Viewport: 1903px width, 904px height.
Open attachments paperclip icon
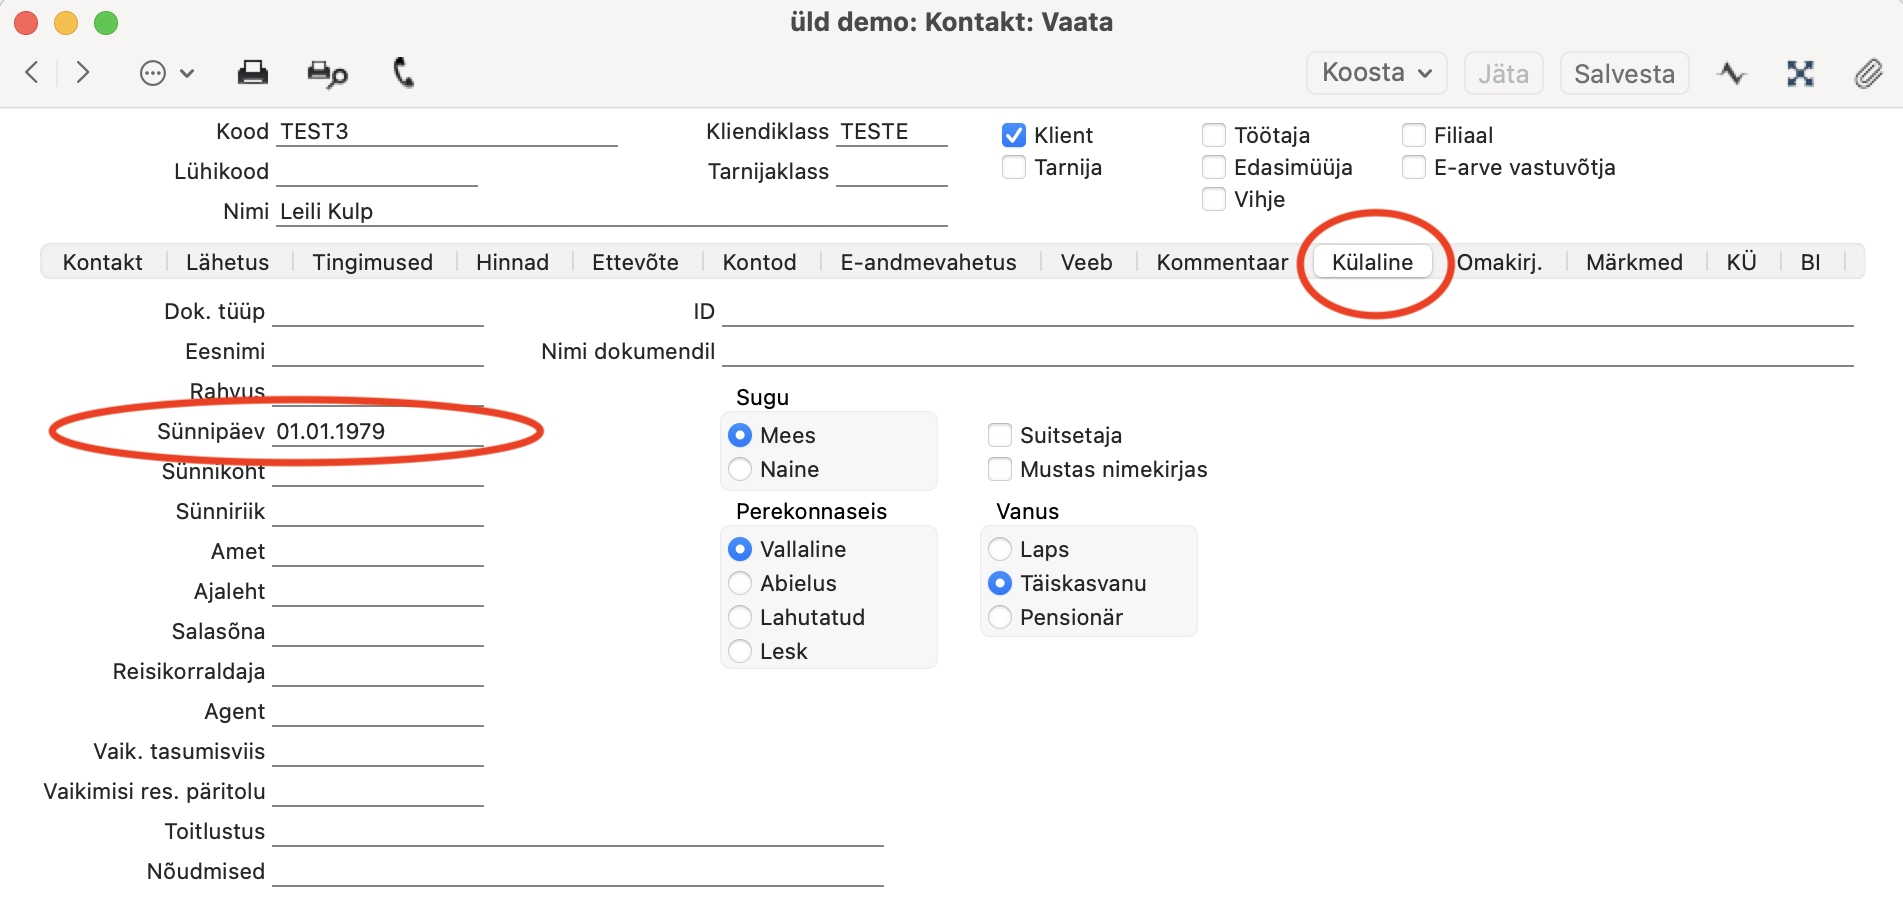coord(1868,73)
